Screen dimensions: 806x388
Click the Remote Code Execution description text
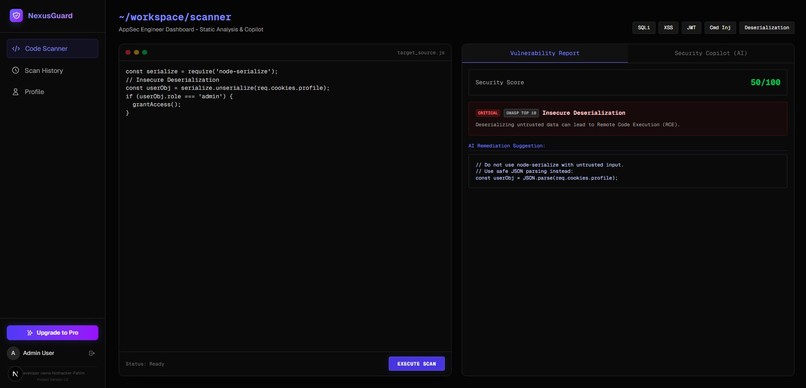coord(578,124)
